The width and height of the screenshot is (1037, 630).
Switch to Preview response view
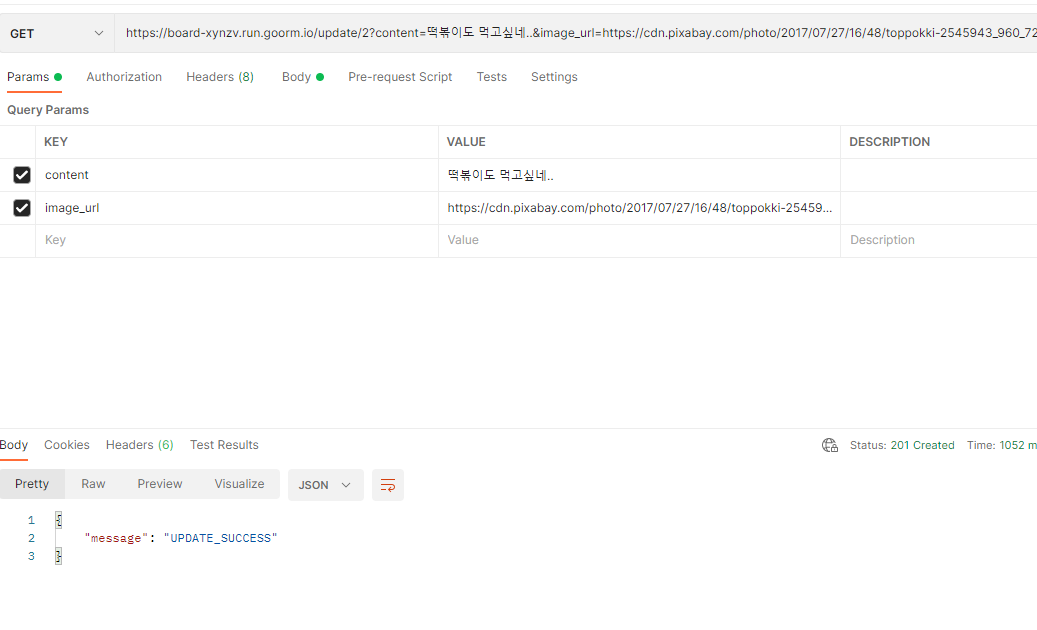coord(160,484)
